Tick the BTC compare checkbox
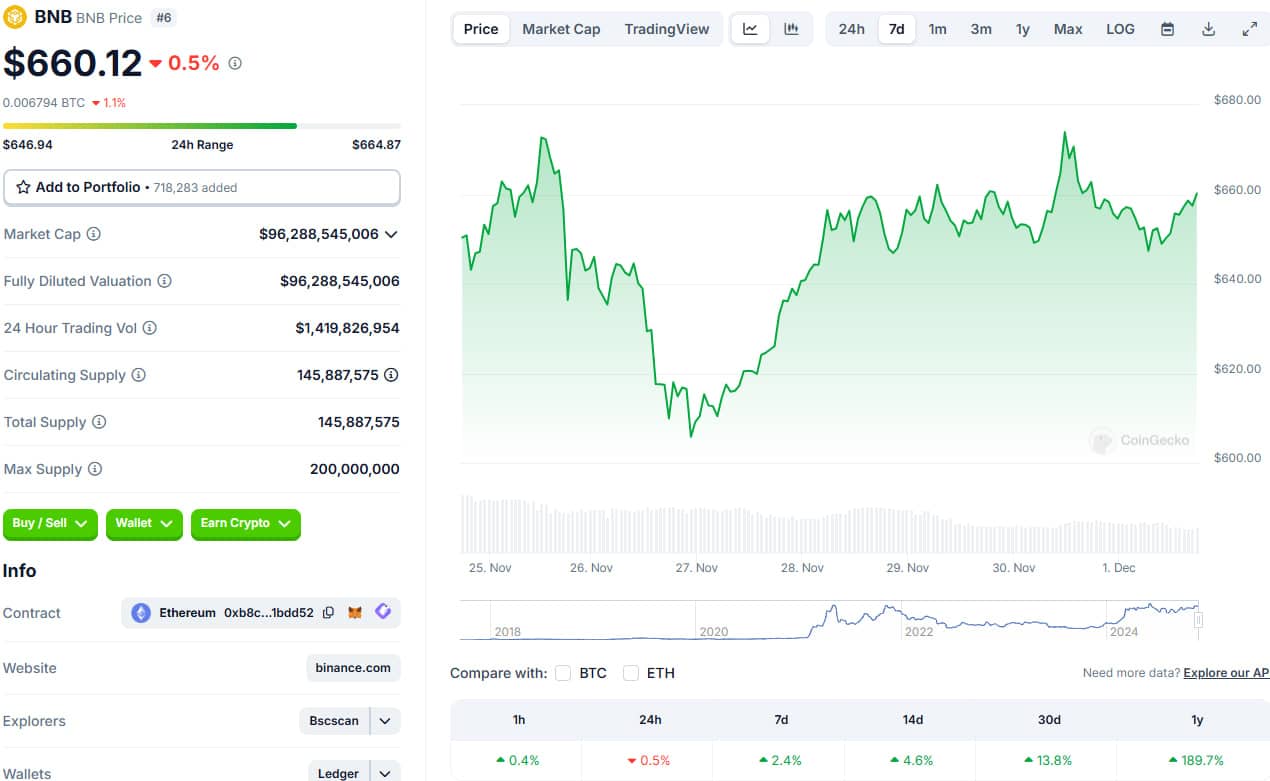1270x781 pixels. [563, 673]
